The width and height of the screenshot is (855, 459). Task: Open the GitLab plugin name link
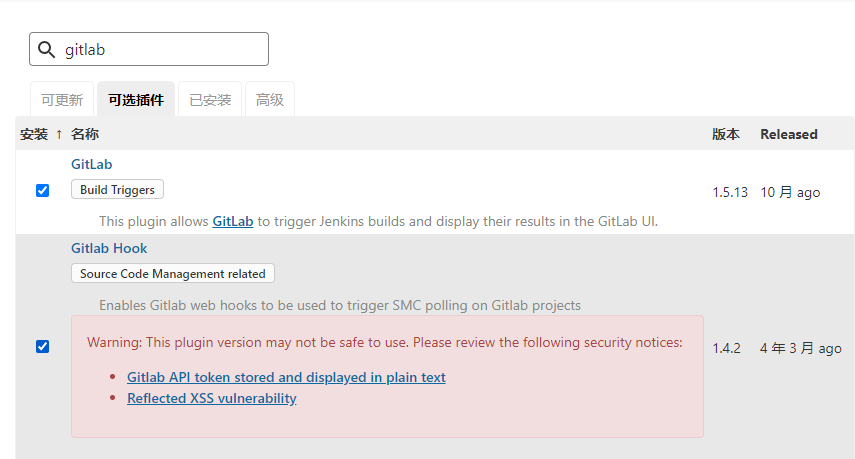point(92,164)
